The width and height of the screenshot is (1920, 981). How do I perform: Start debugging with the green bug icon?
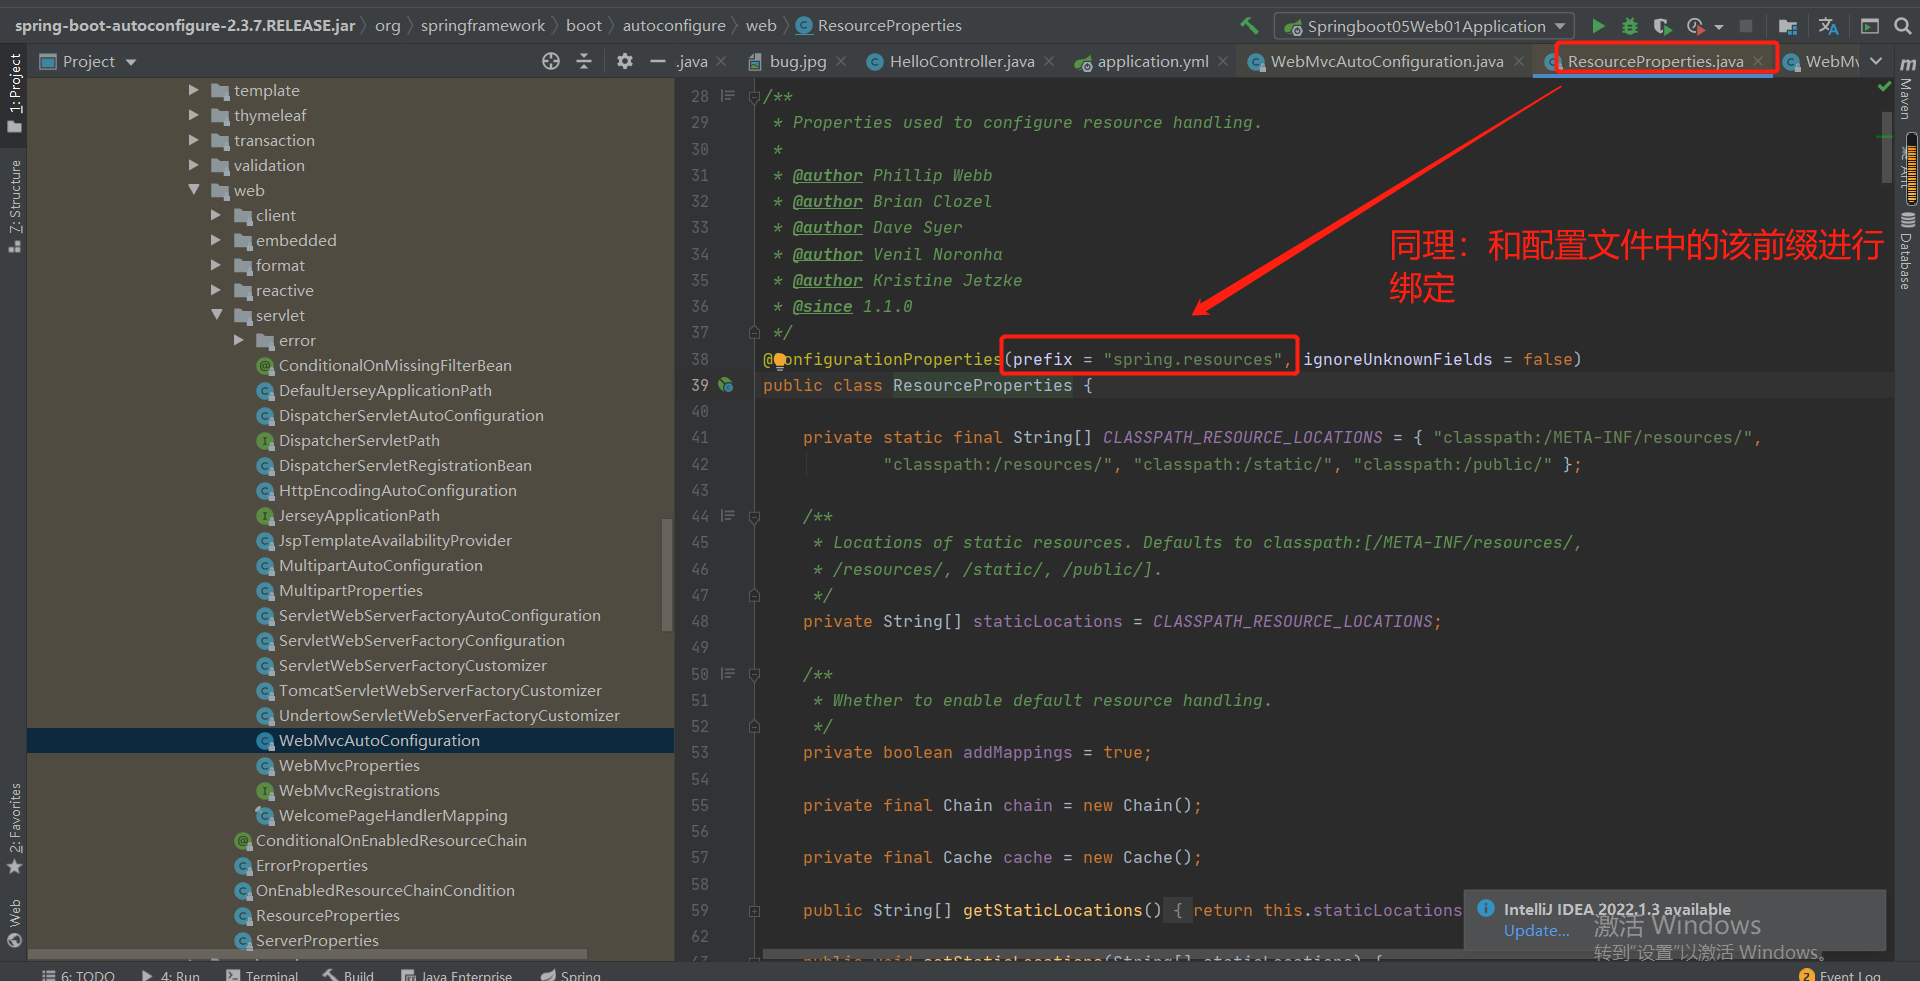[1630, 26]
